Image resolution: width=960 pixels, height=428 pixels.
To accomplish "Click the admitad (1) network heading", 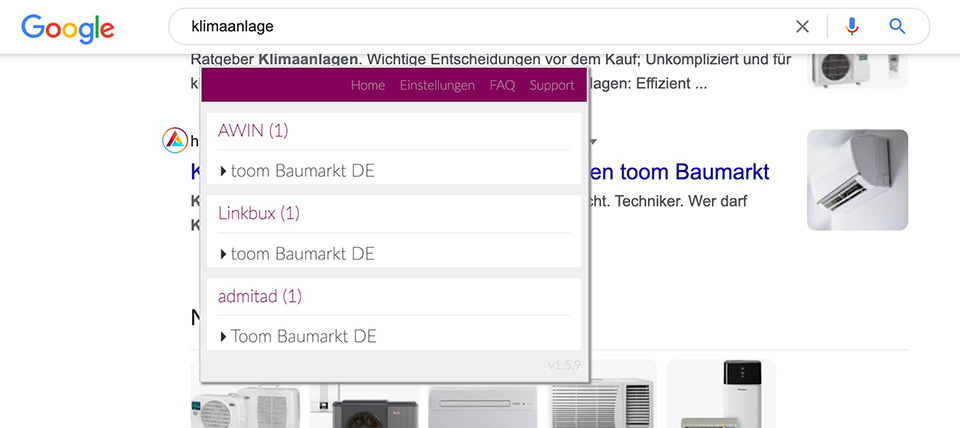I will coord(260,296).
